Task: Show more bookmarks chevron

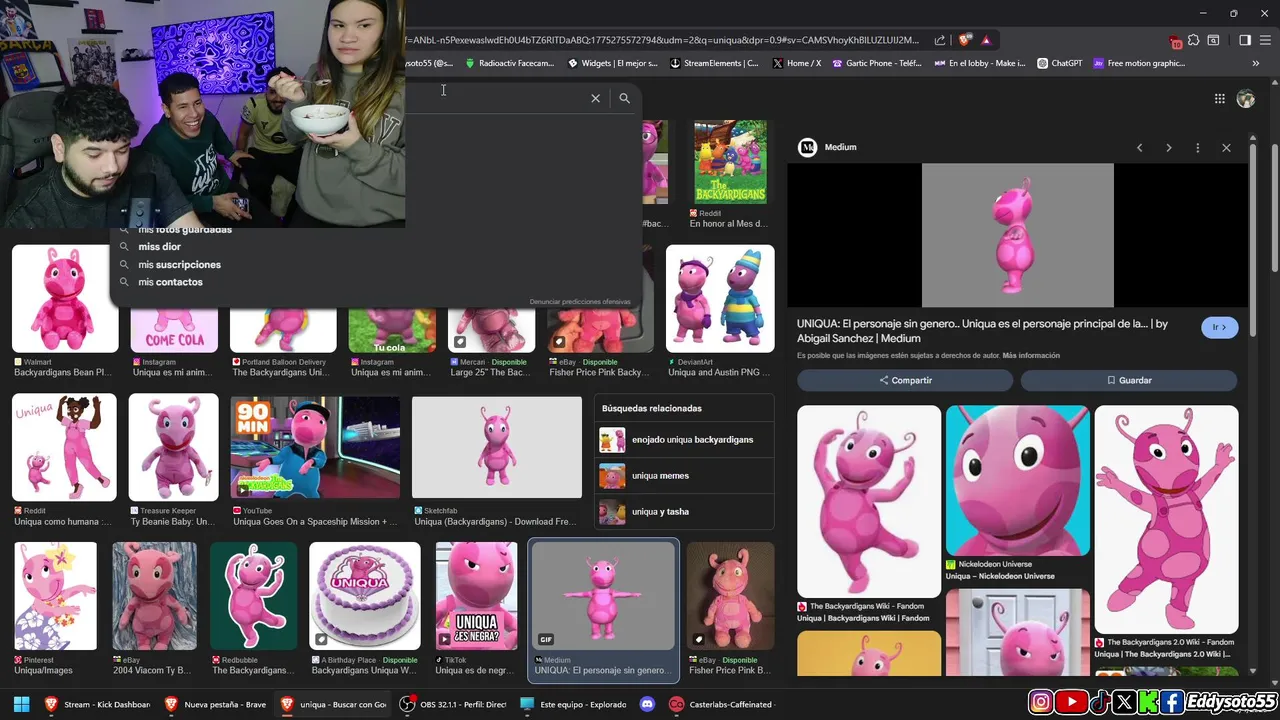Action: pyautogui.click(x=1255, y=63)
